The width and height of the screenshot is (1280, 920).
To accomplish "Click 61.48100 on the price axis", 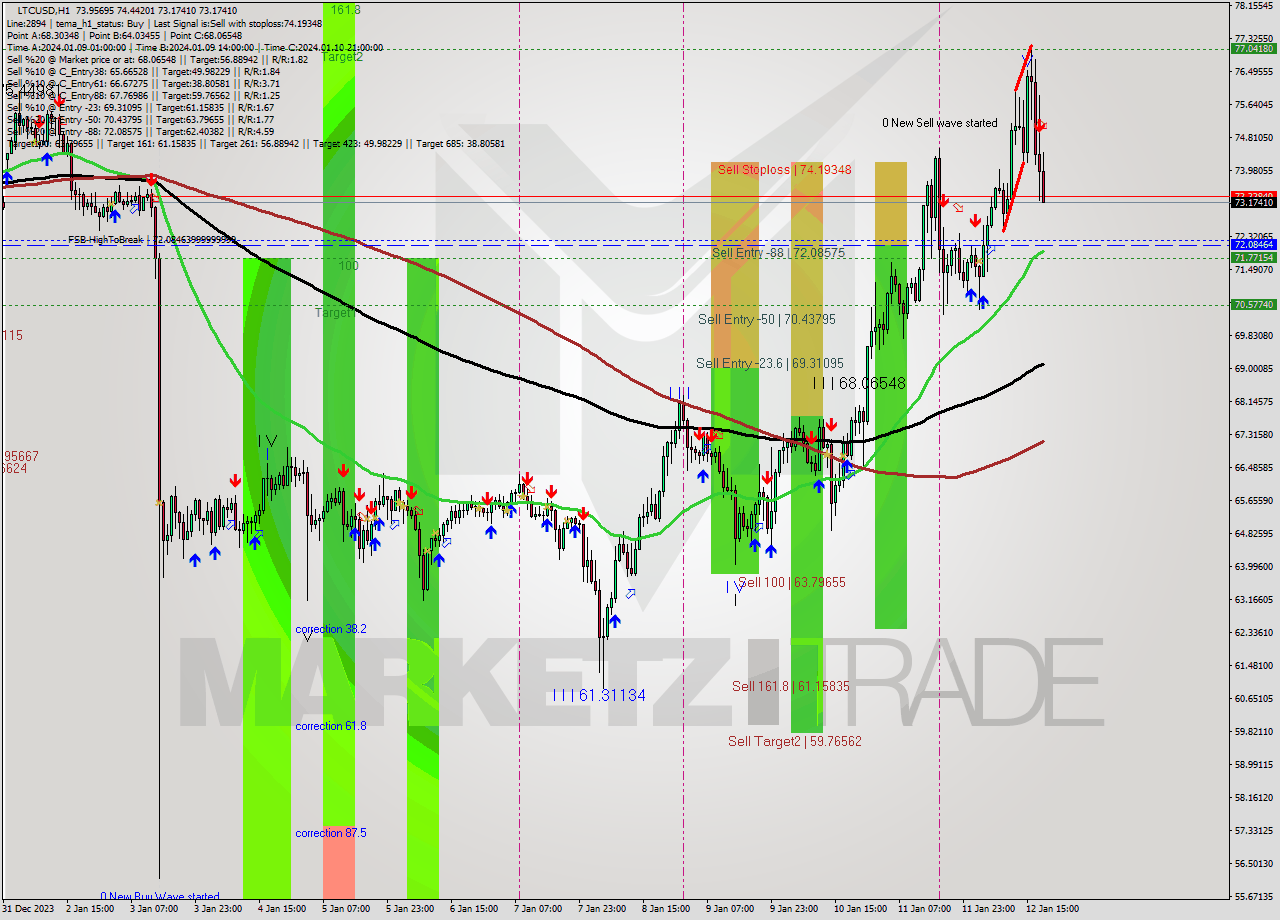I will 1253,666.
